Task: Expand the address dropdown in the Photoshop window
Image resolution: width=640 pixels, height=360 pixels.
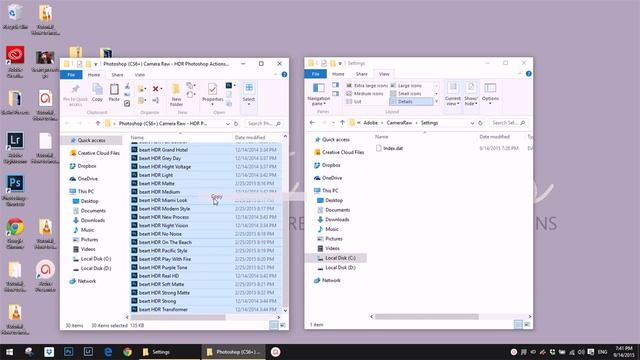Action: 227,124
